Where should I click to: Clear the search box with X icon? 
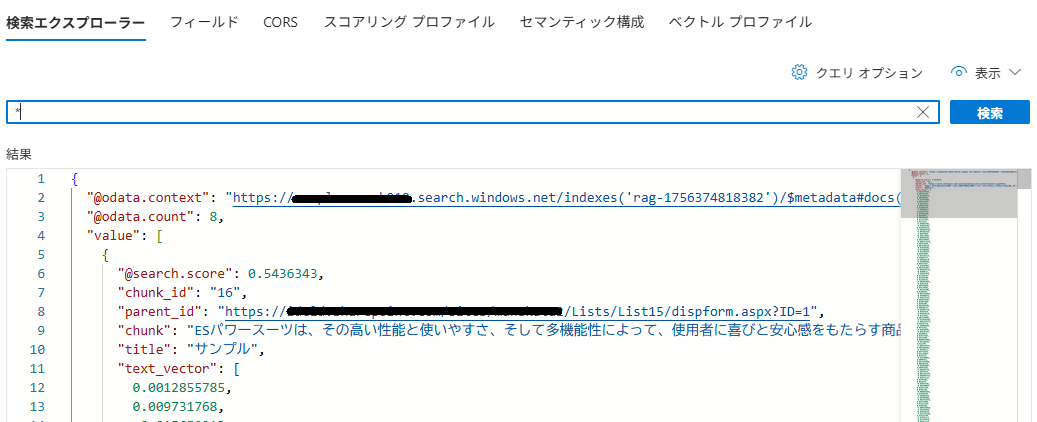click(x=923, y=112)
